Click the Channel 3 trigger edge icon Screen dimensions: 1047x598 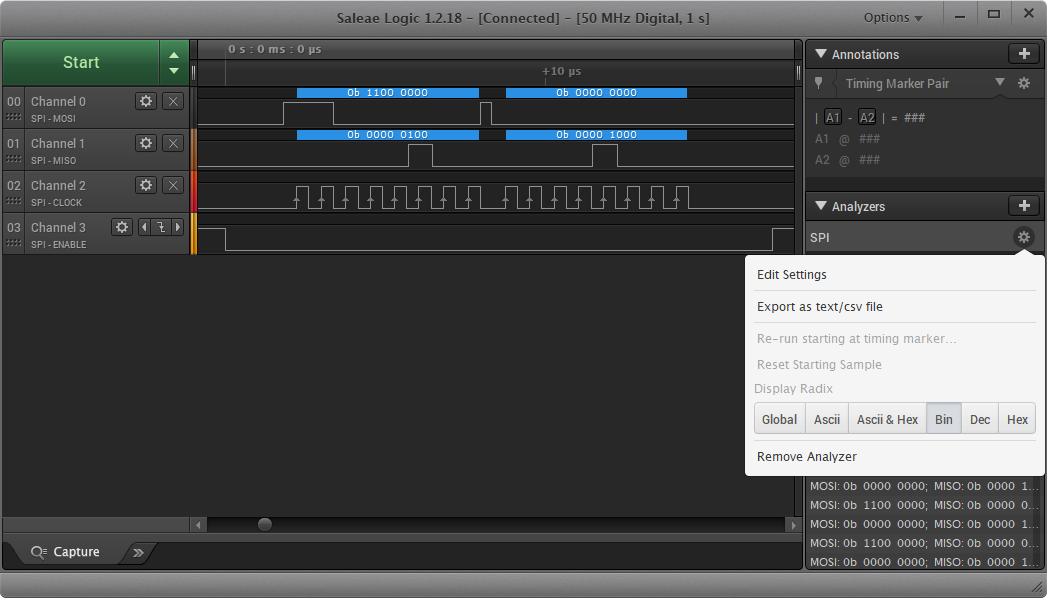coord(160,227)
